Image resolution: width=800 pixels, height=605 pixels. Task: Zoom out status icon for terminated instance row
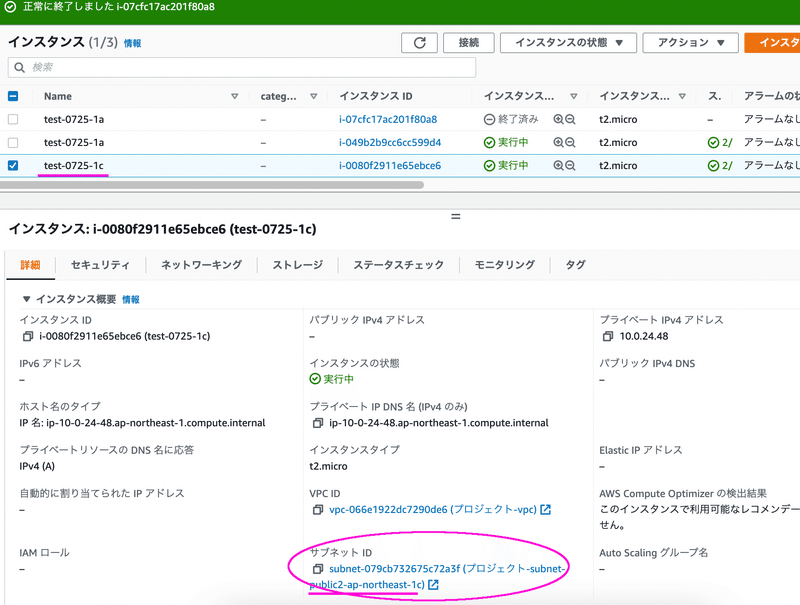click(x=570, y=119)
